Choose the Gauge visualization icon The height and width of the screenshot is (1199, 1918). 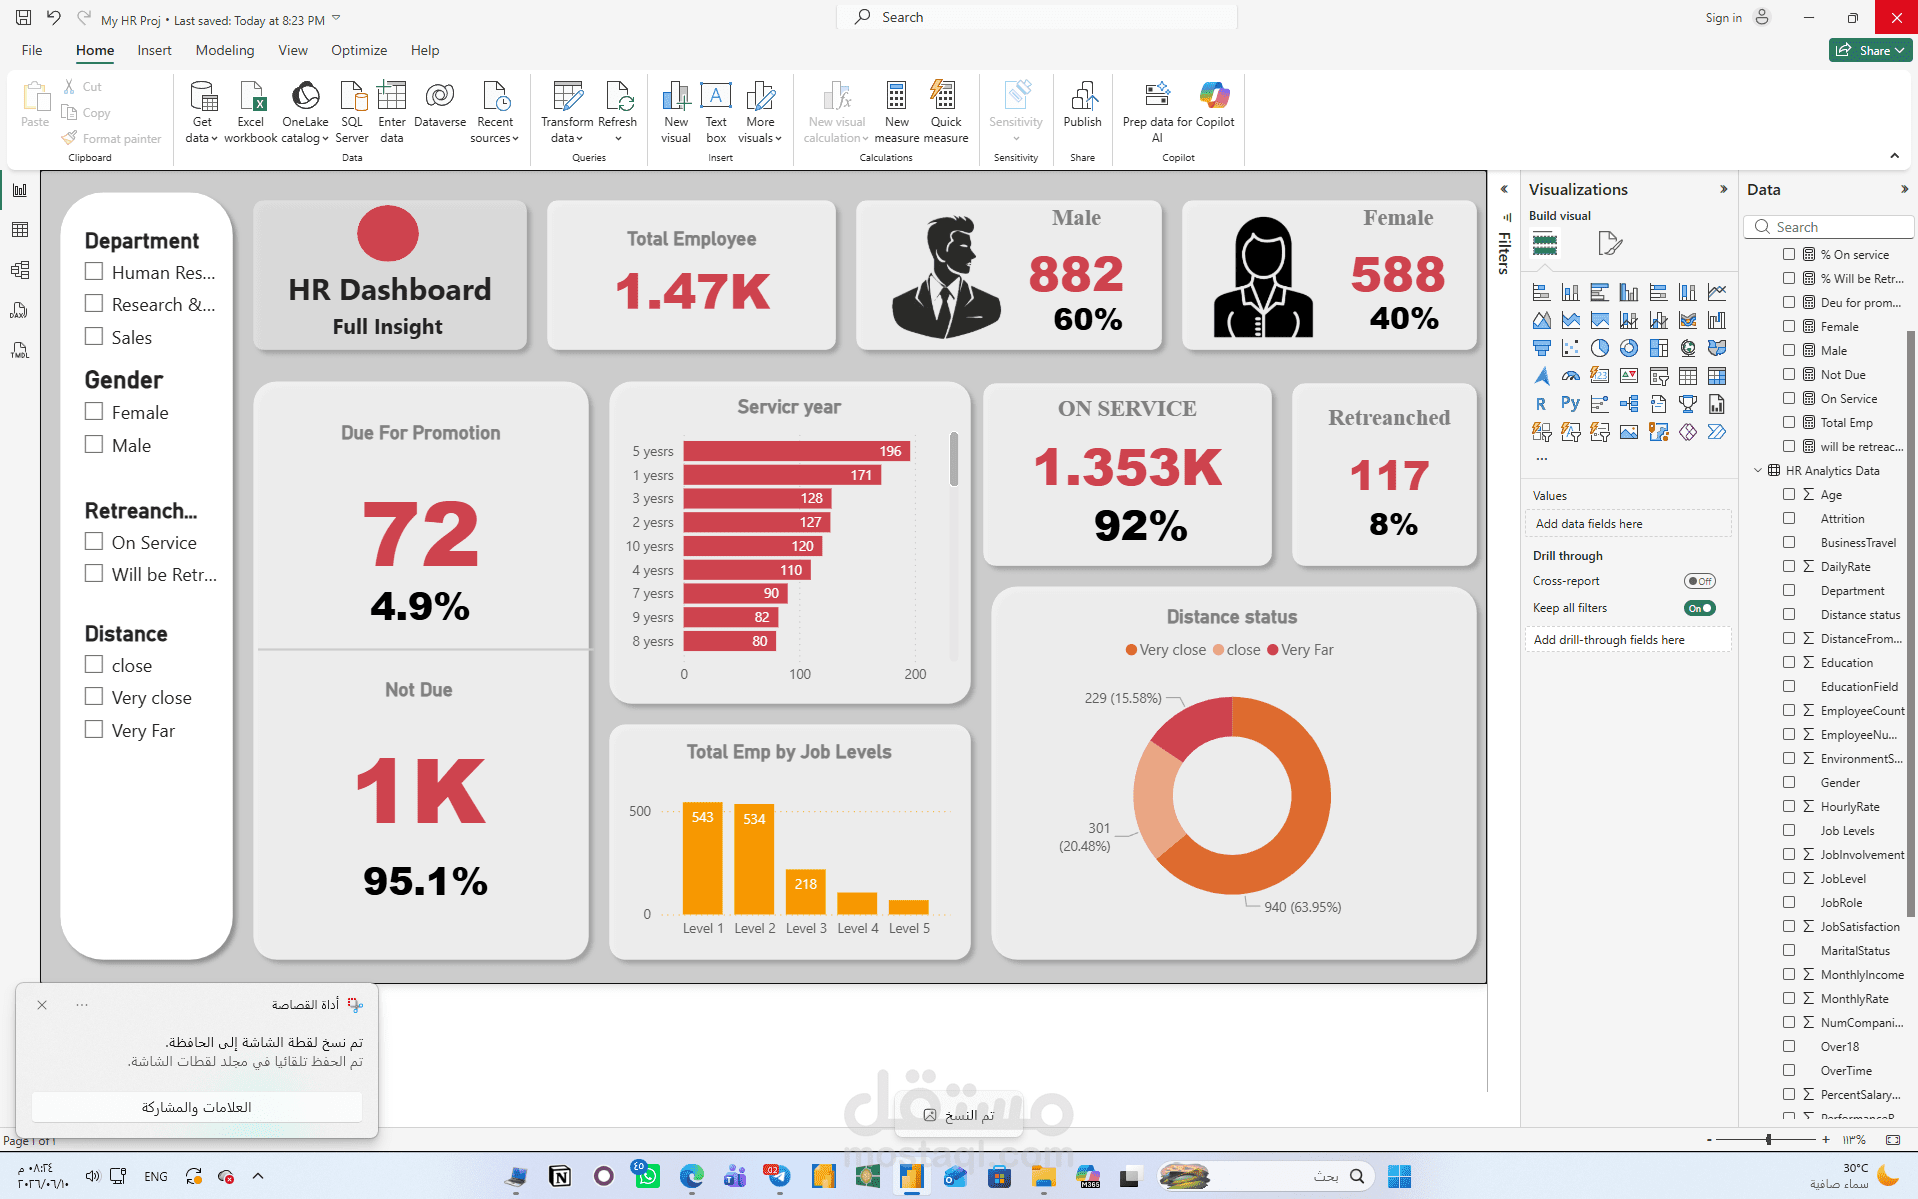pos(1571,376)
